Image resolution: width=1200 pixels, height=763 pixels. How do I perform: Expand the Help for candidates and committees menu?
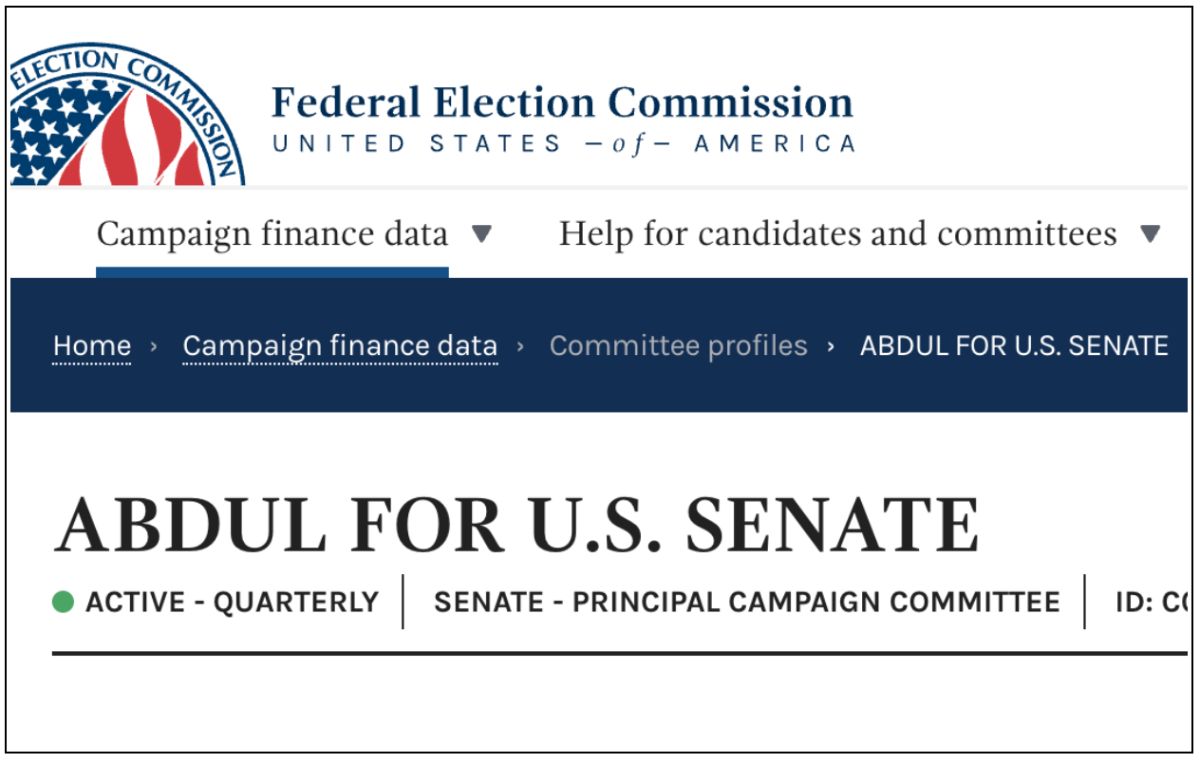tap(1152, 234)
